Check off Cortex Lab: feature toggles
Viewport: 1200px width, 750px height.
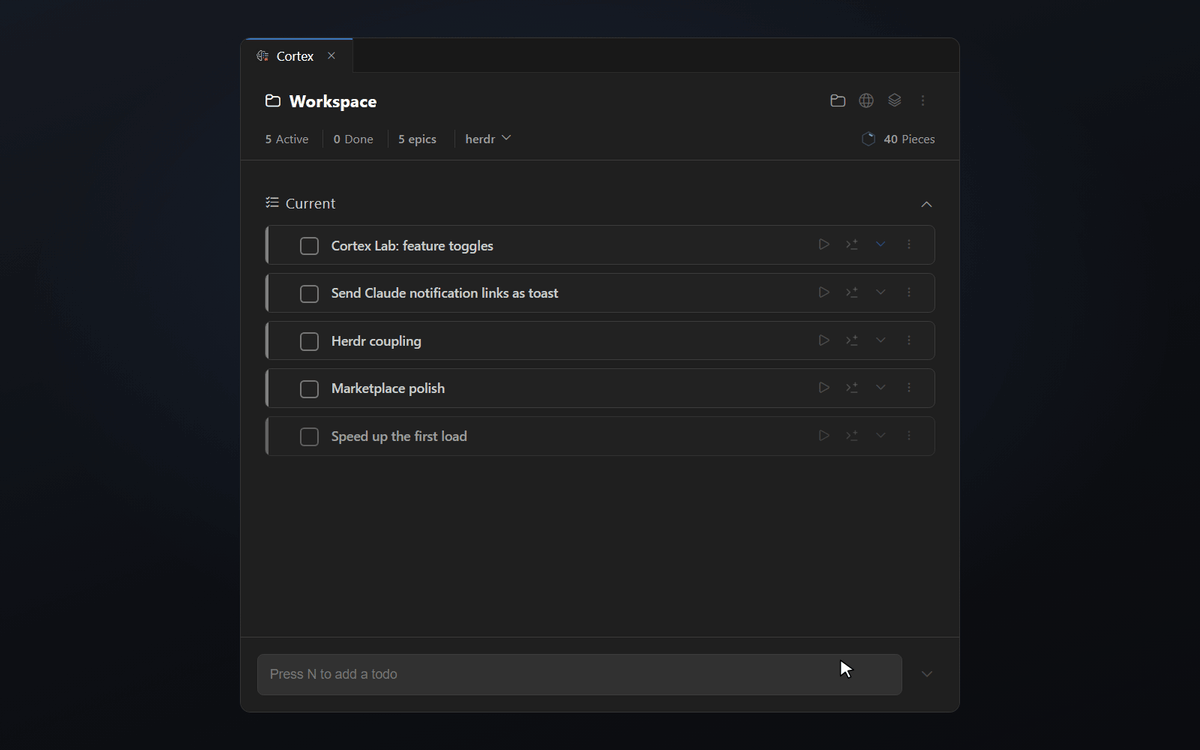coord(309,246)
